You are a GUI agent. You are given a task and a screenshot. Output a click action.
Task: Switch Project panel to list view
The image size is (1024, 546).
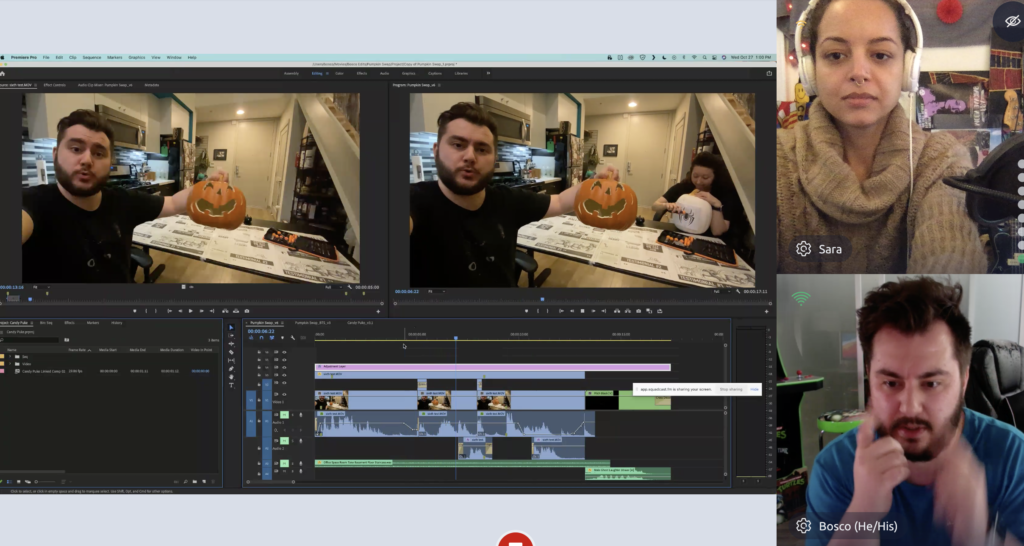pos(8,482)
